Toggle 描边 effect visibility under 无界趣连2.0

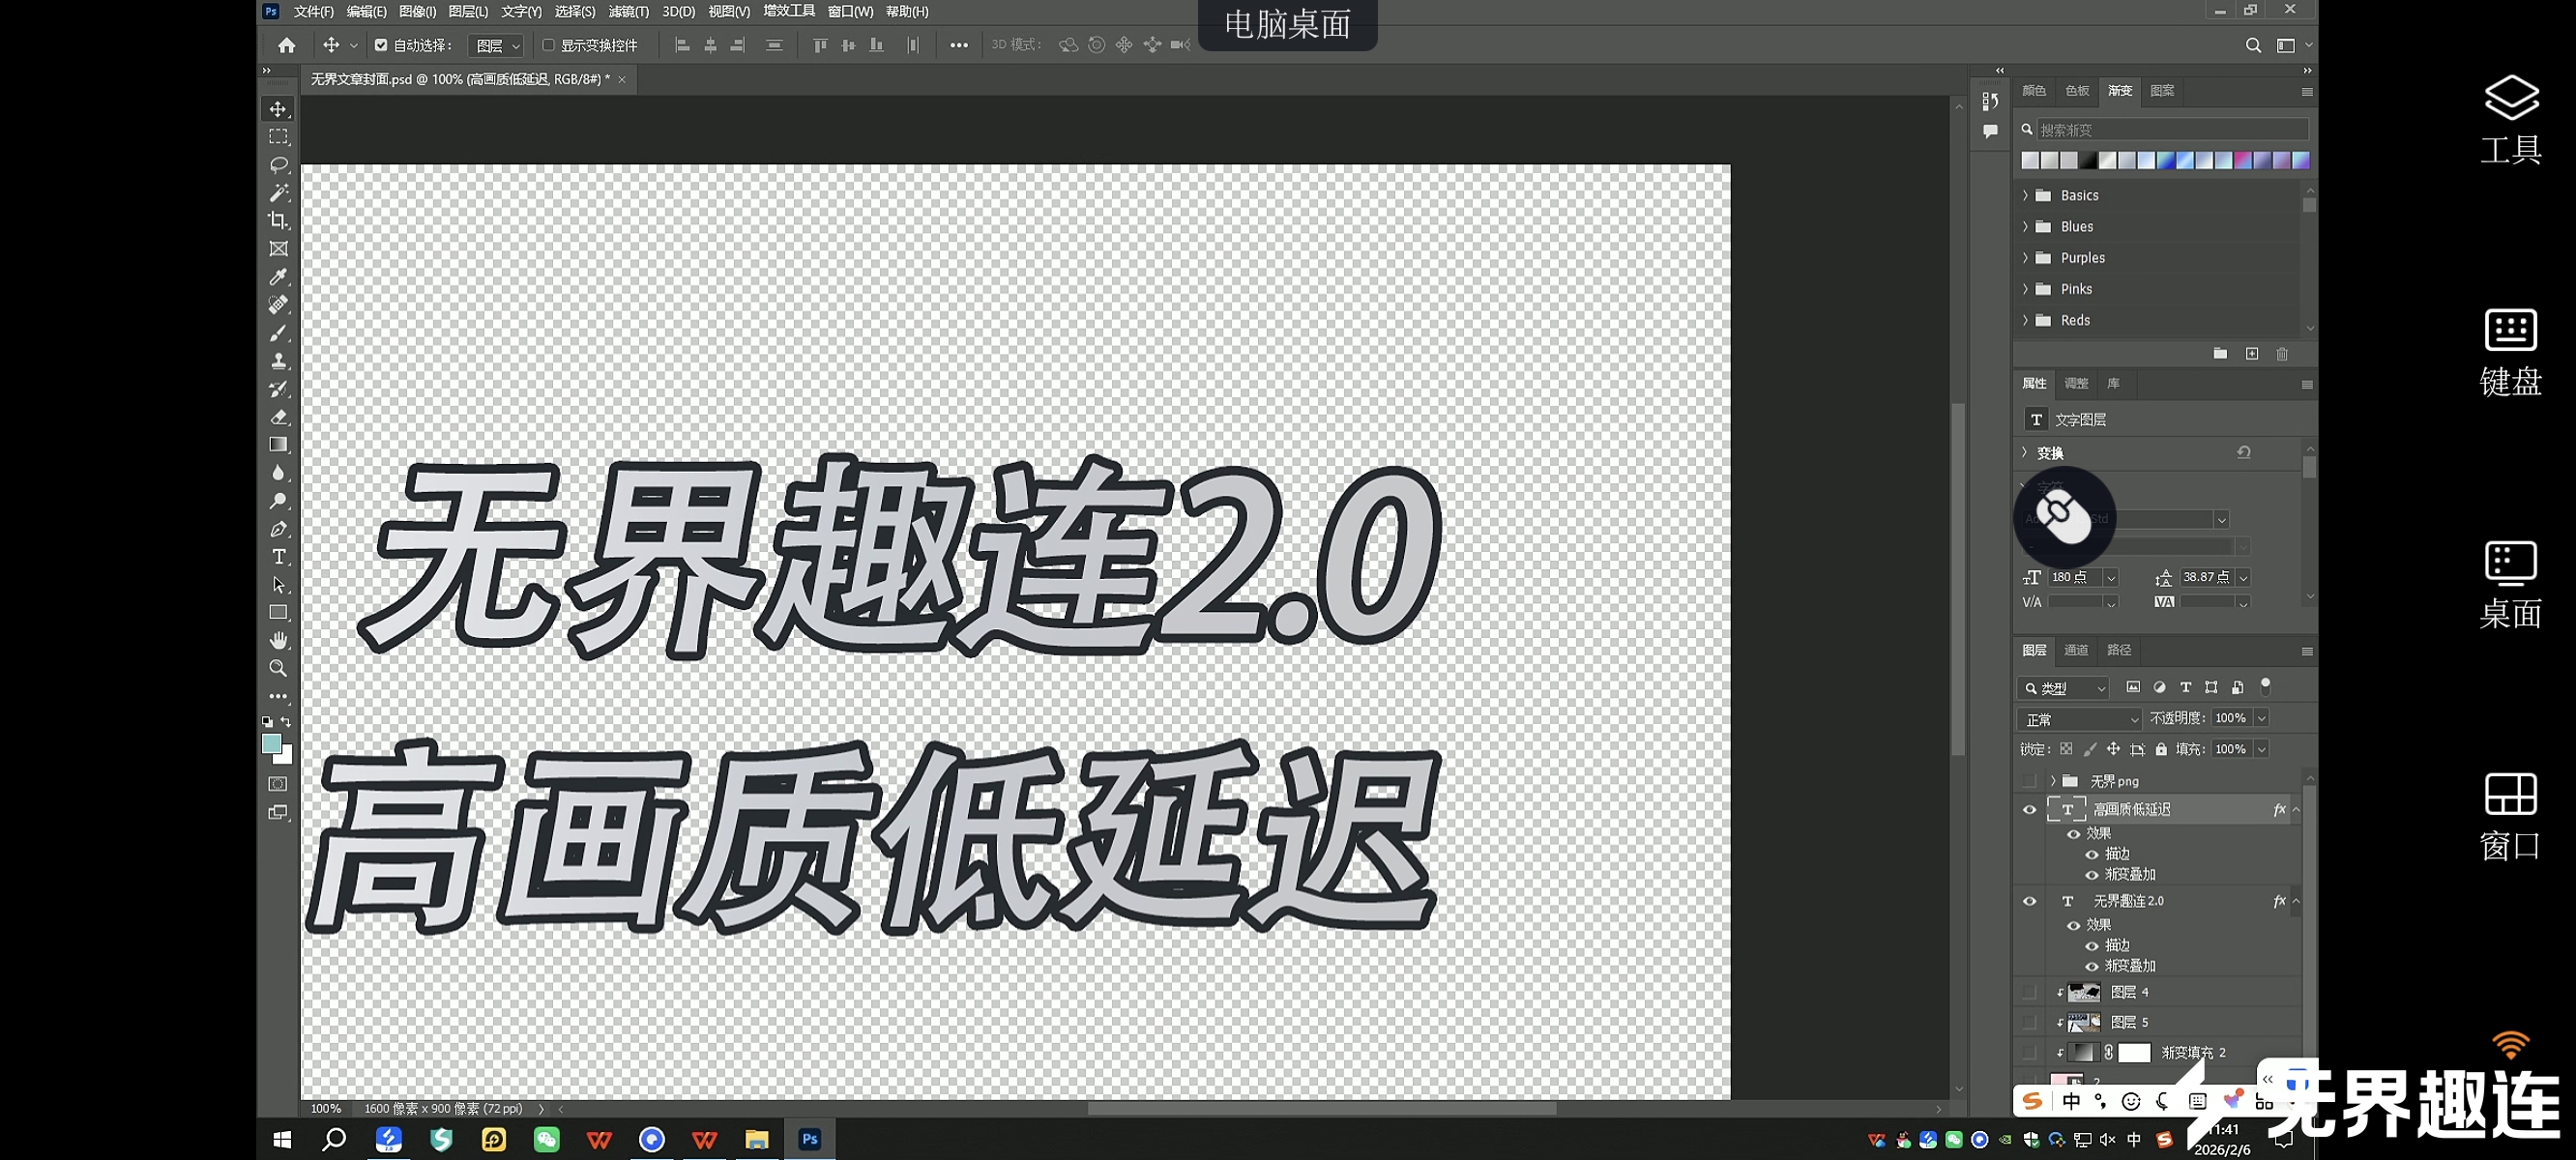(2091, 946)
